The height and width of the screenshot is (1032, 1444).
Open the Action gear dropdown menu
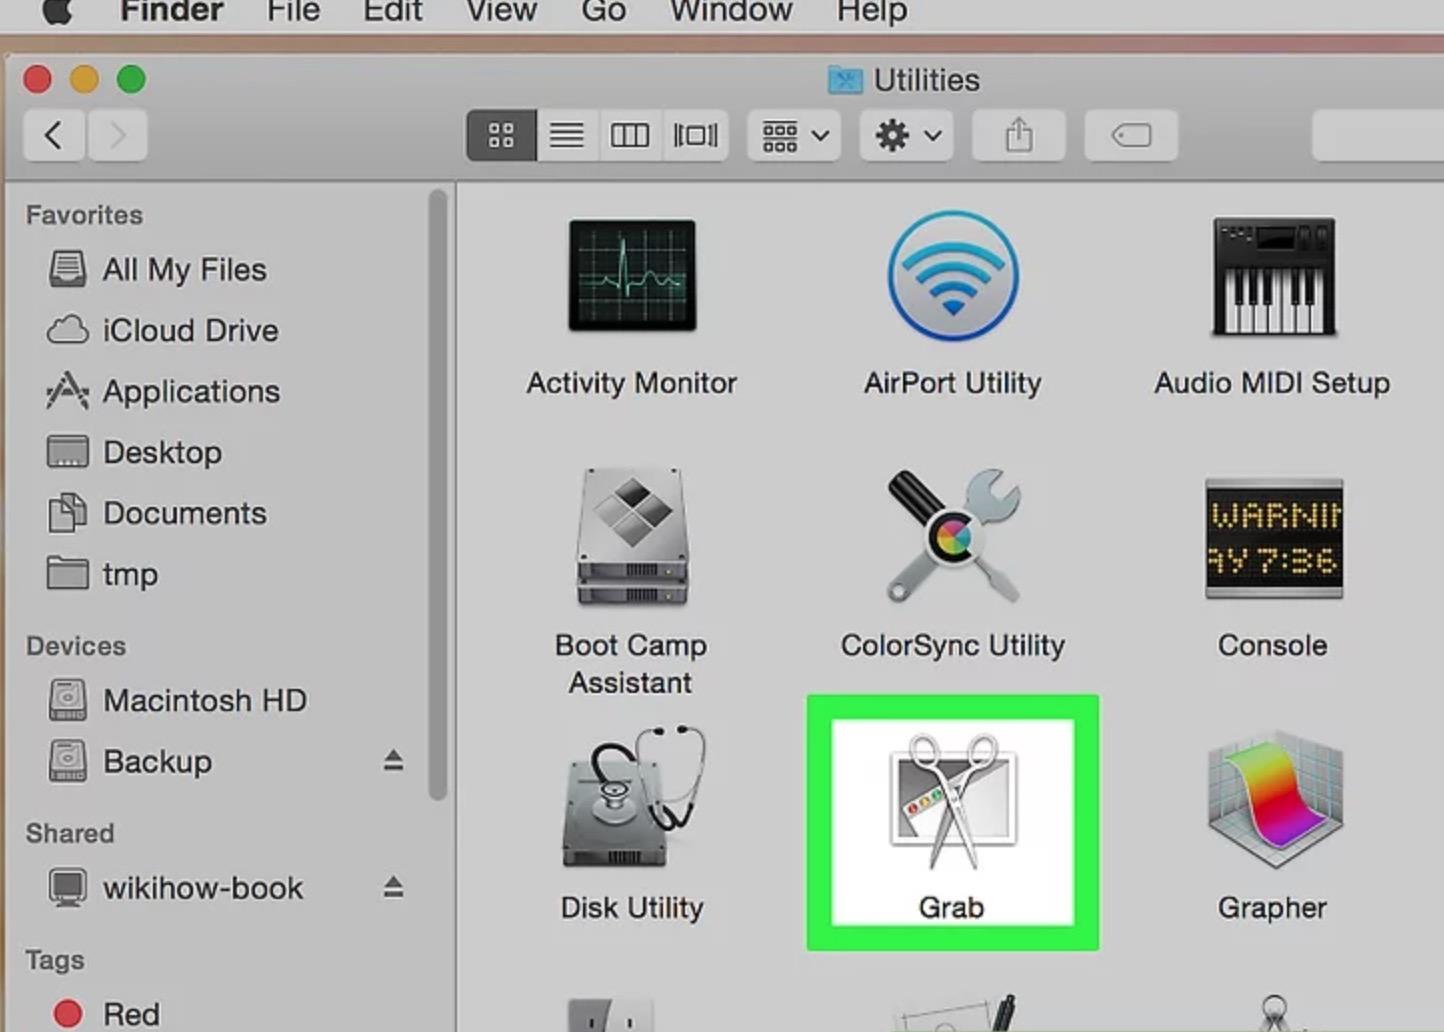[906, 135]
